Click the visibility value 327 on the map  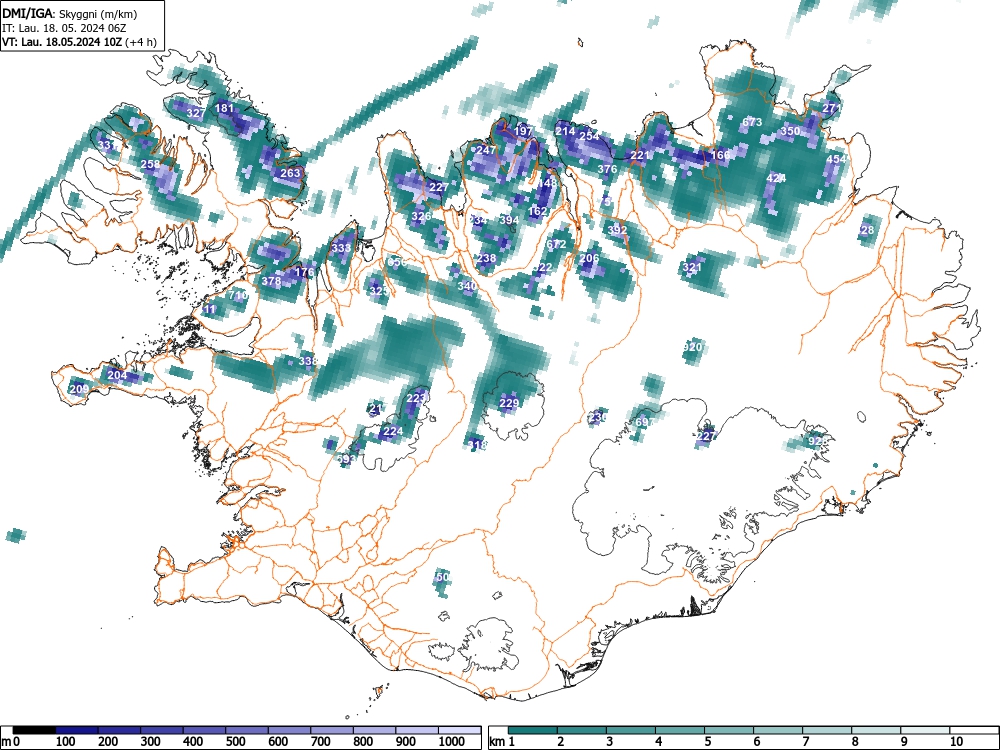click(x=196, y=113)
